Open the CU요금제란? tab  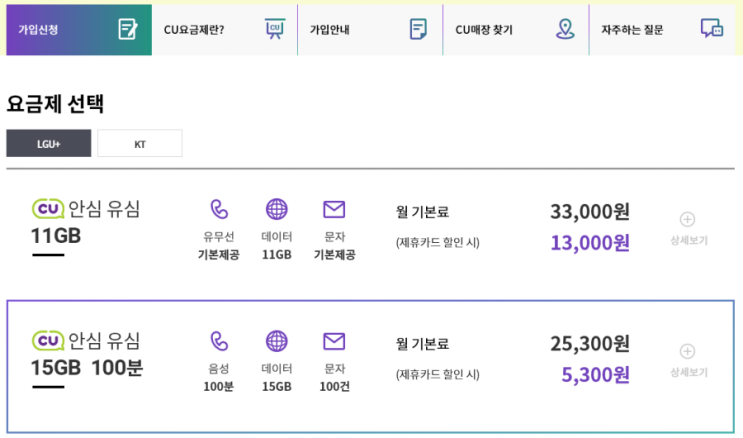(x=225, y=30)
